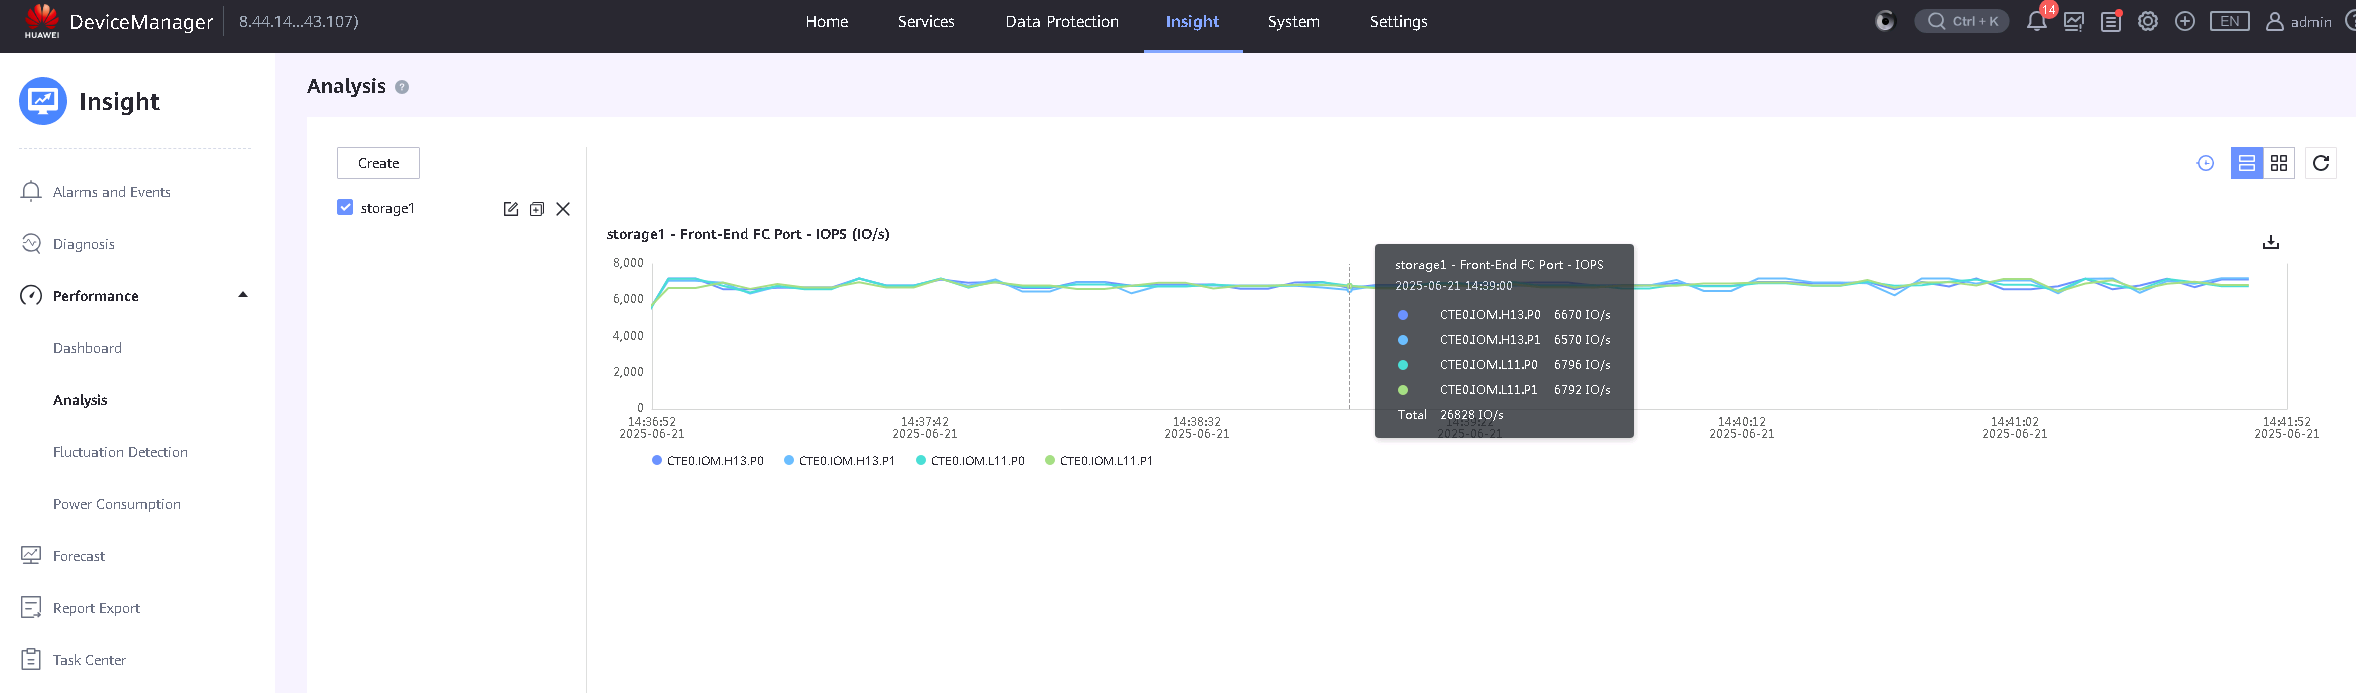Click the Task Center clipboard icon
Viewport: 2356px width, 693px height.
coord(31,659)
